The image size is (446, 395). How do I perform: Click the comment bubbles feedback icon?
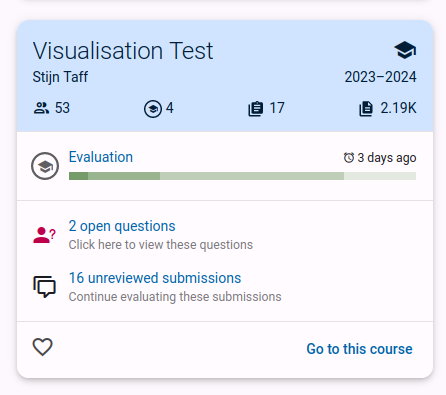coord(44,287)
